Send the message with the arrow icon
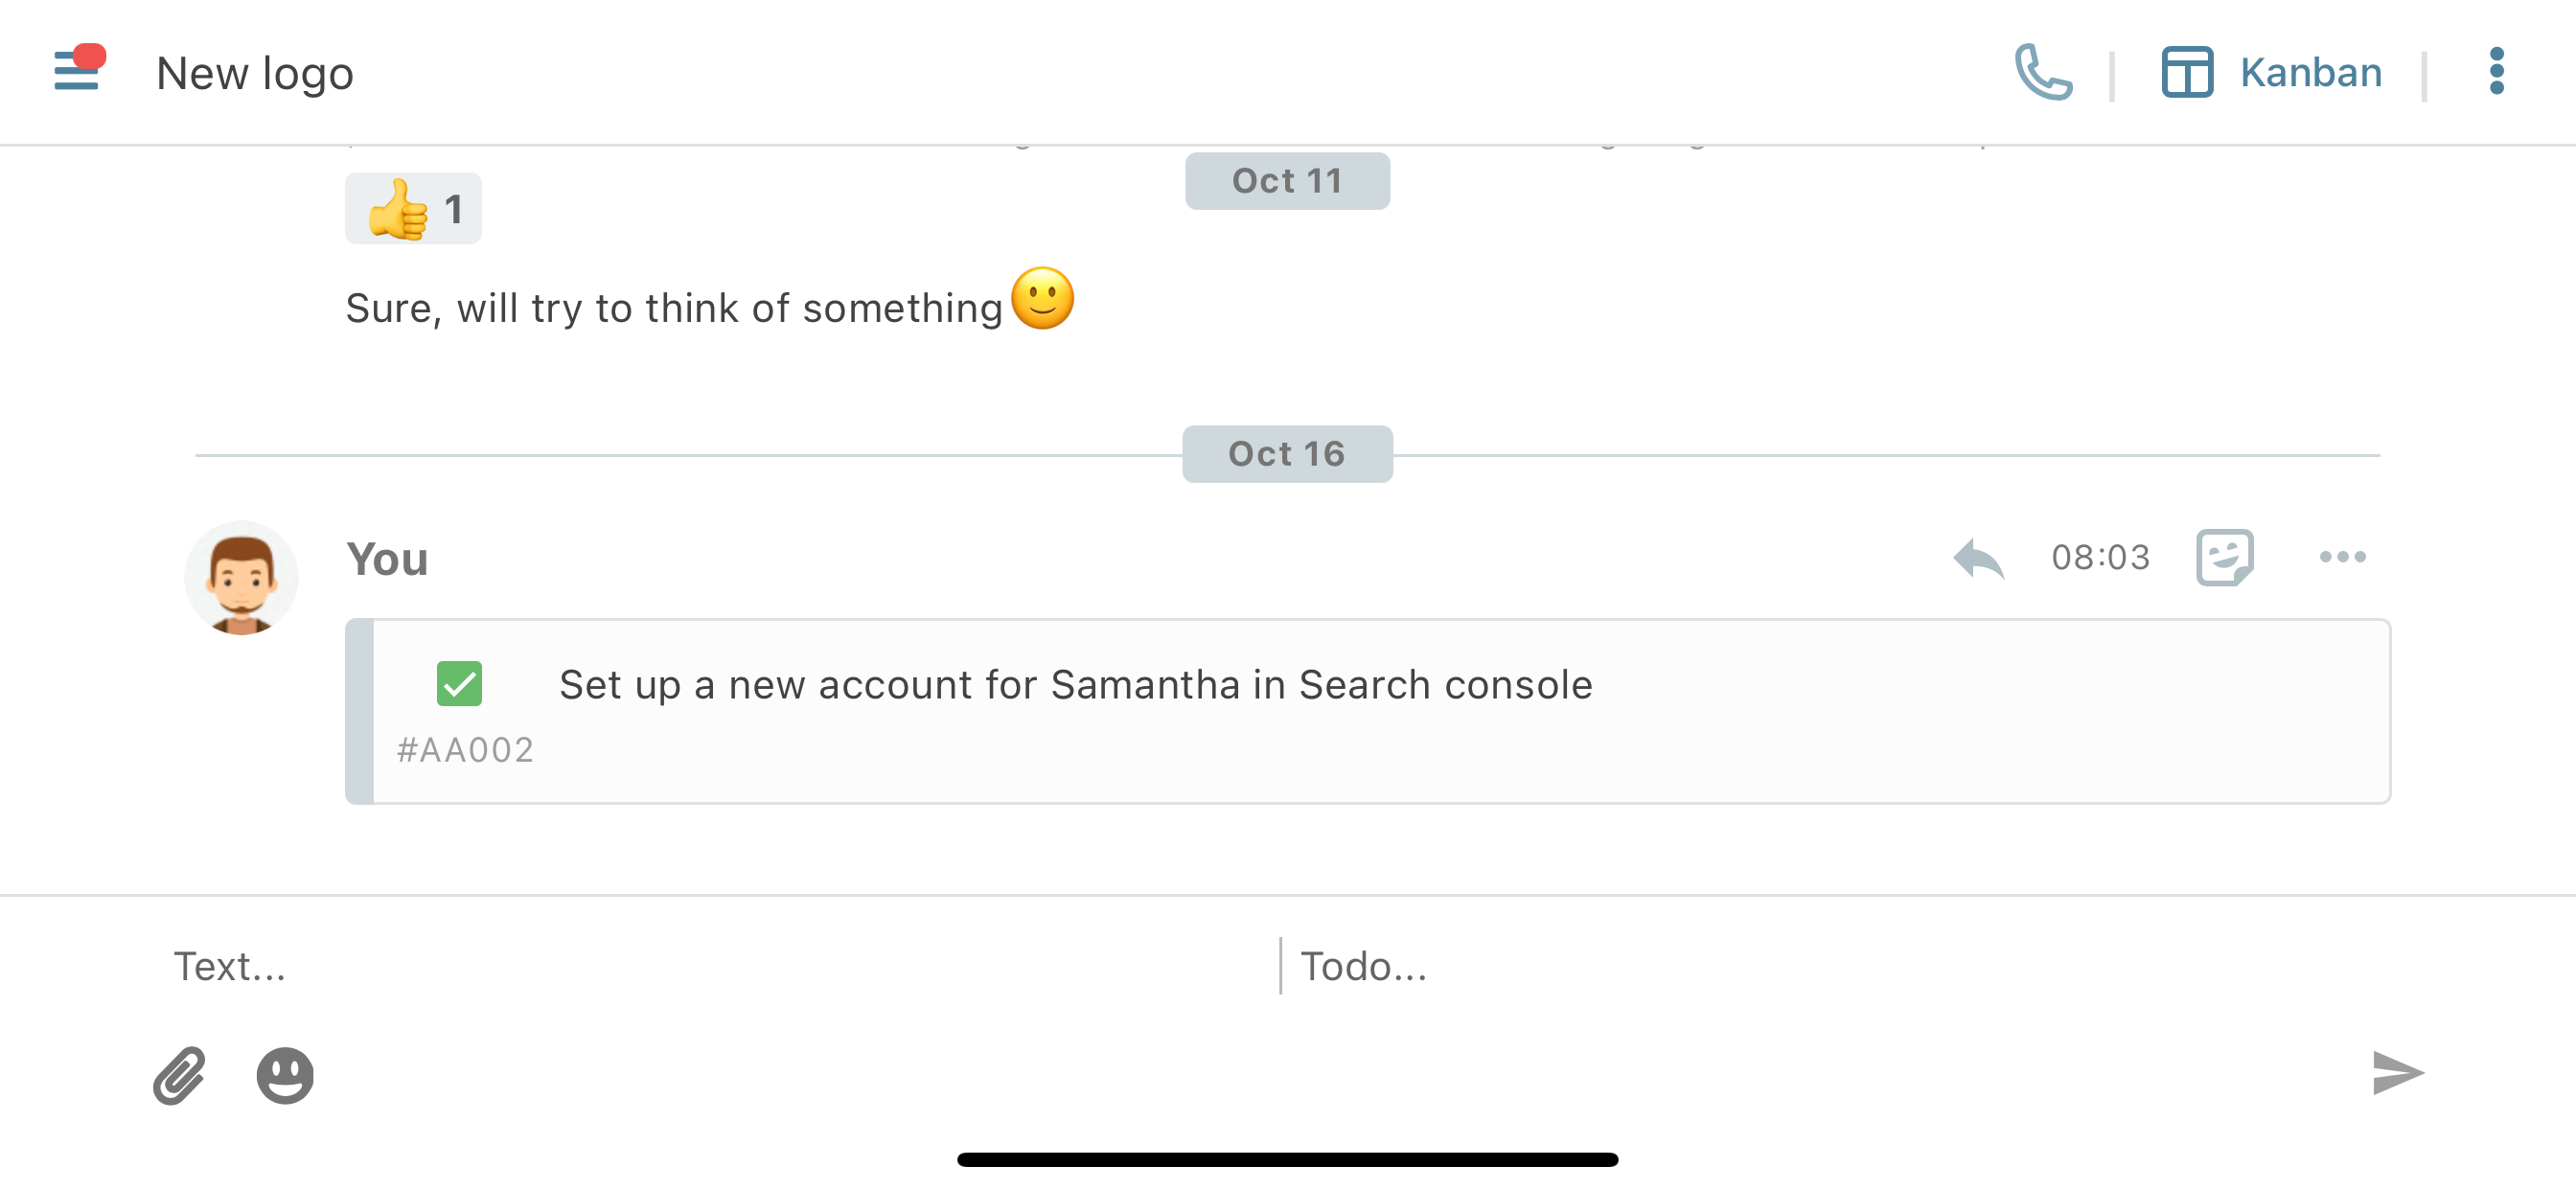 2398,1074
